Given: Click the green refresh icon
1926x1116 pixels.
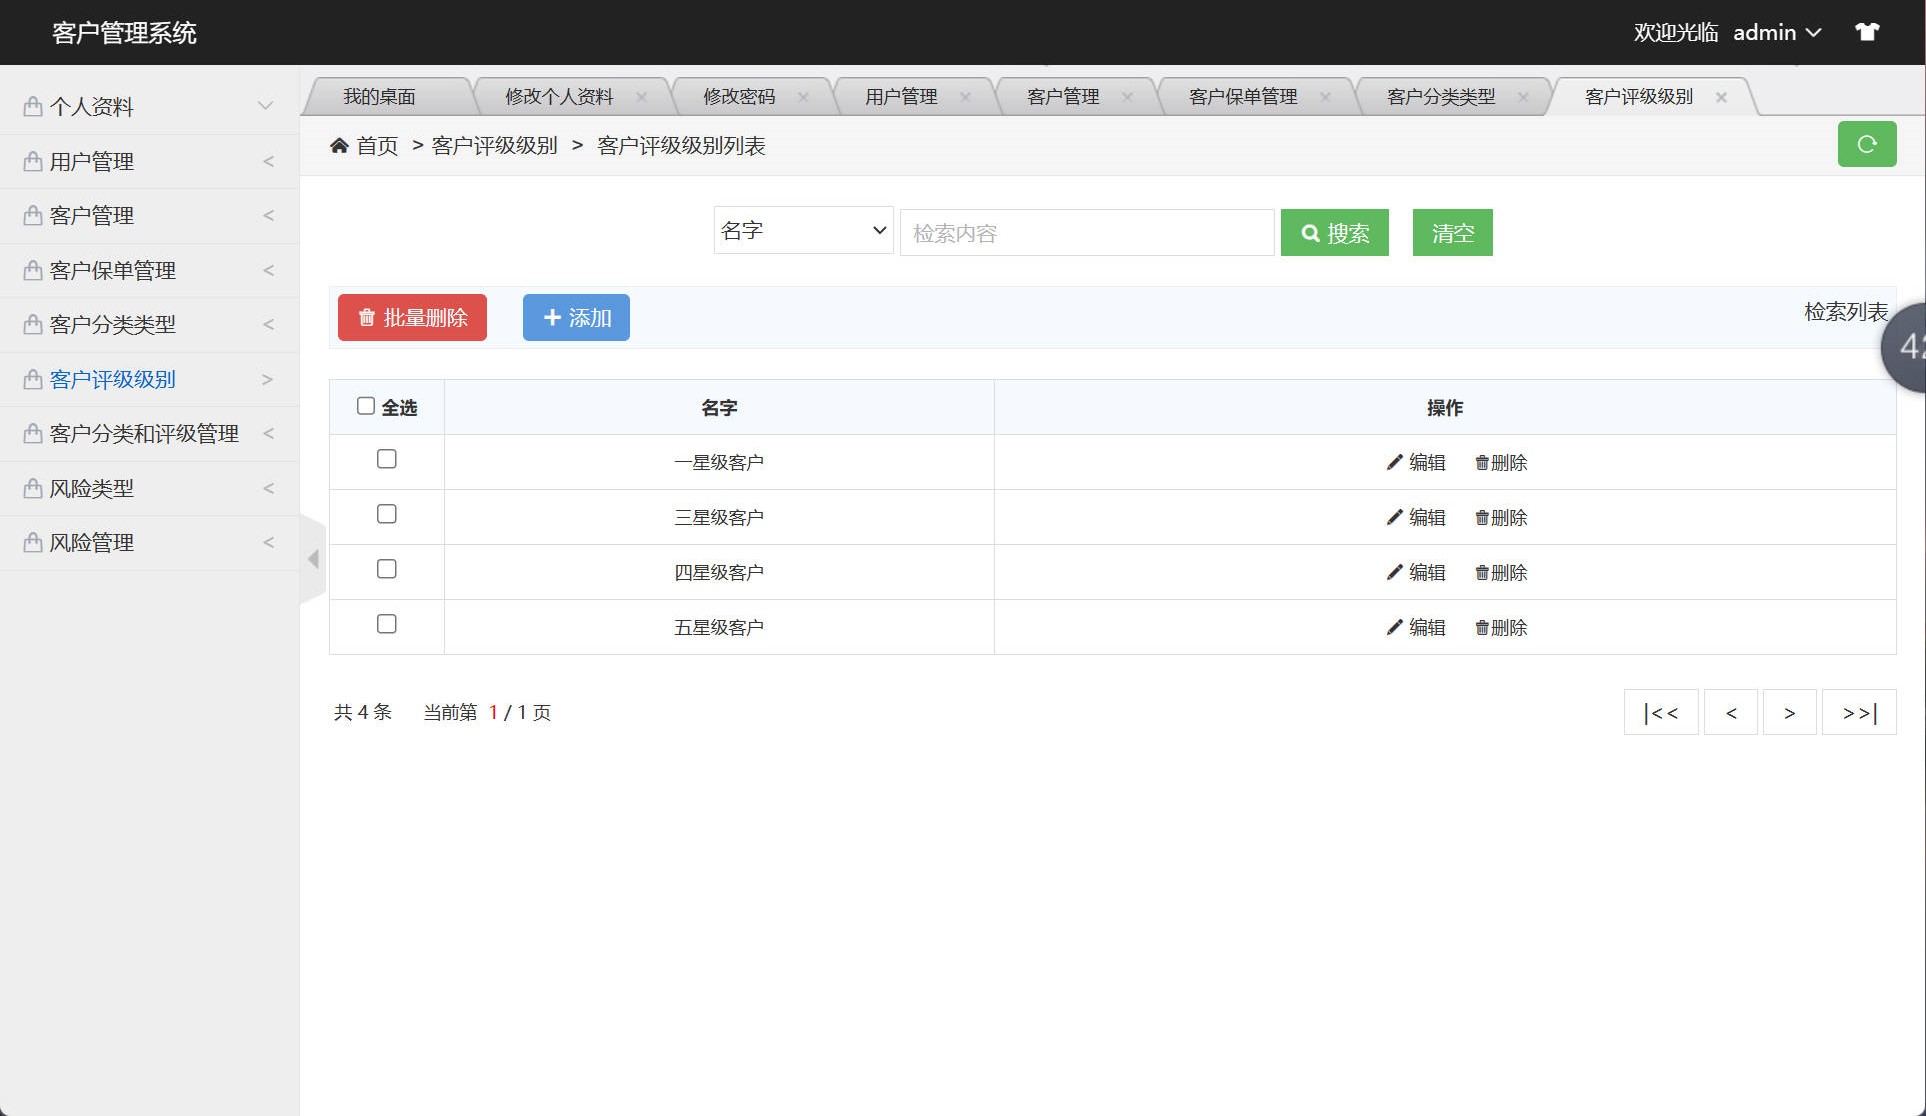Looking at the screenshot, I should (x=1866, y=144).
